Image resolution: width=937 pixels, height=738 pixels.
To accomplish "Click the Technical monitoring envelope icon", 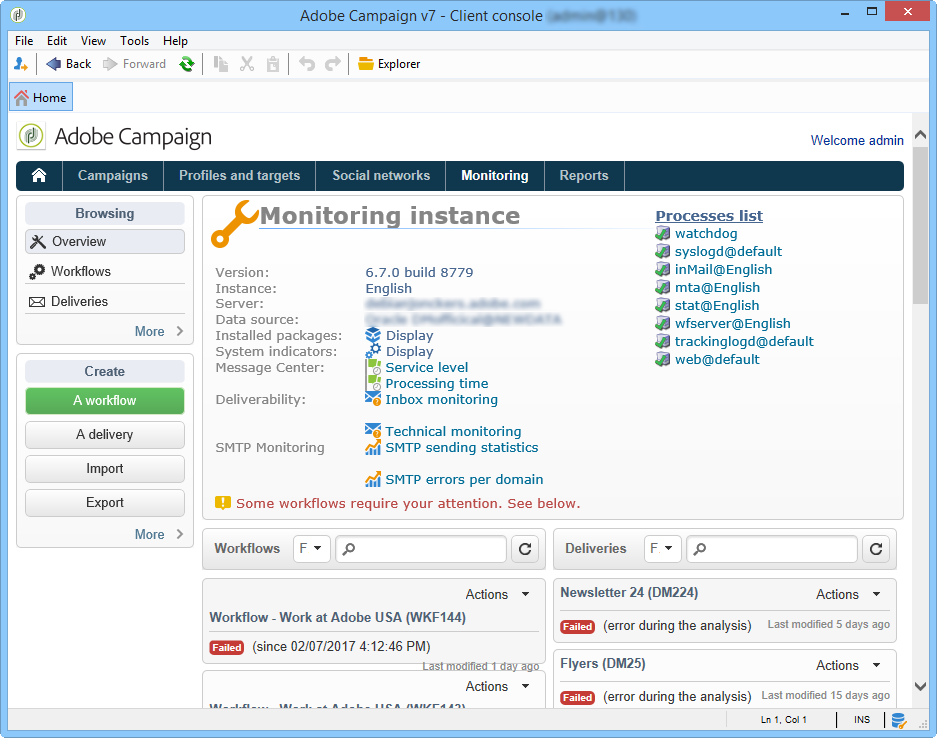I will (373, 430).
